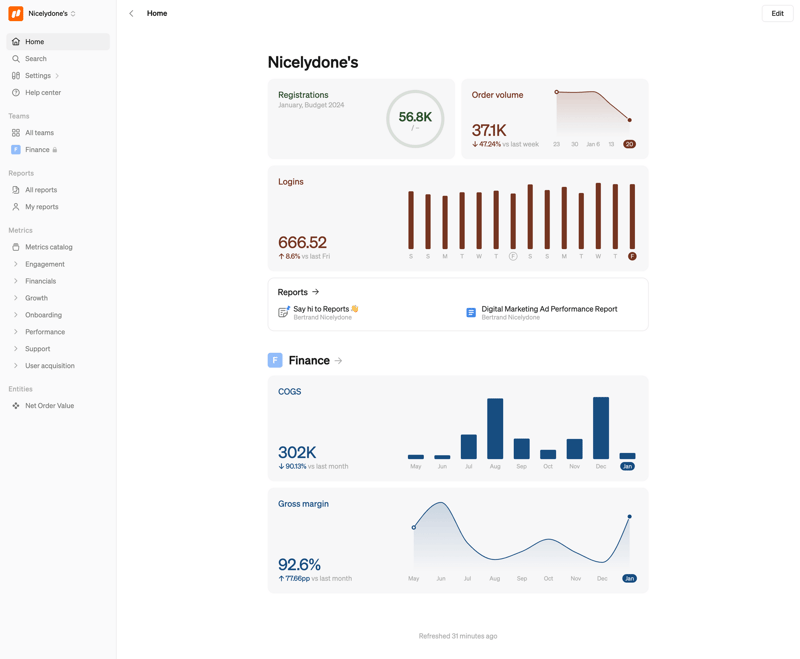Click the orange Nicelydone logo

click(14, 13)
